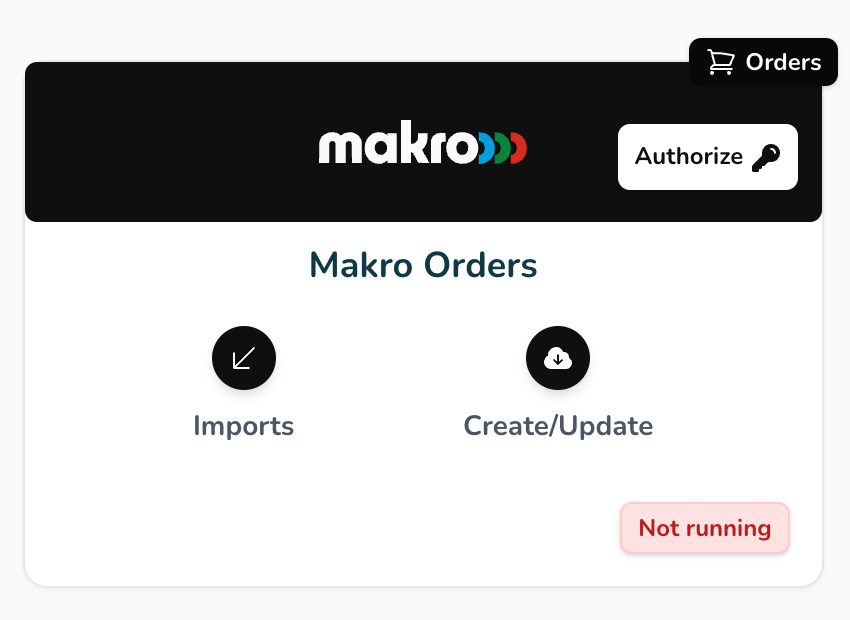The image size is (850, 620).
Task: Click the blue arc in makro logo
Action: tap(487, 147)
